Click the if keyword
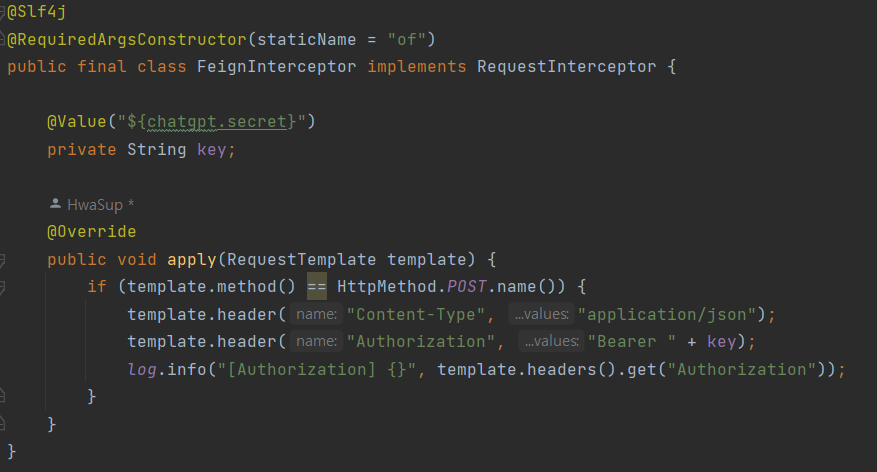877x472 pixels. click(x=97, y=286)
